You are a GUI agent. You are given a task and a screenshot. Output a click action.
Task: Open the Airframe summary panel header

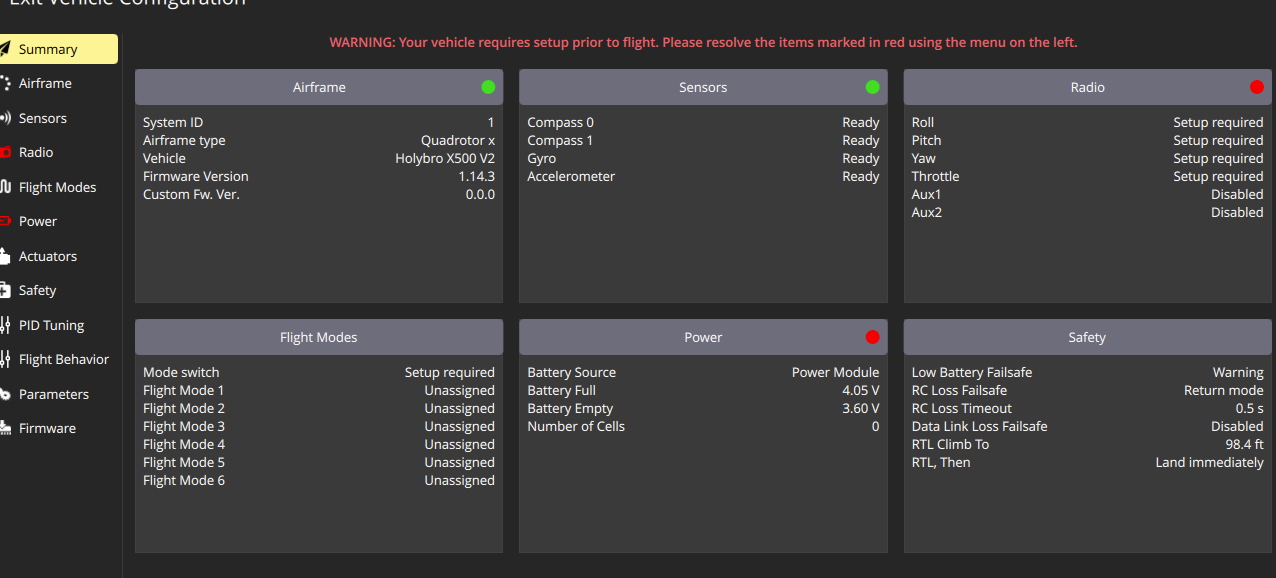coord(319,87)
